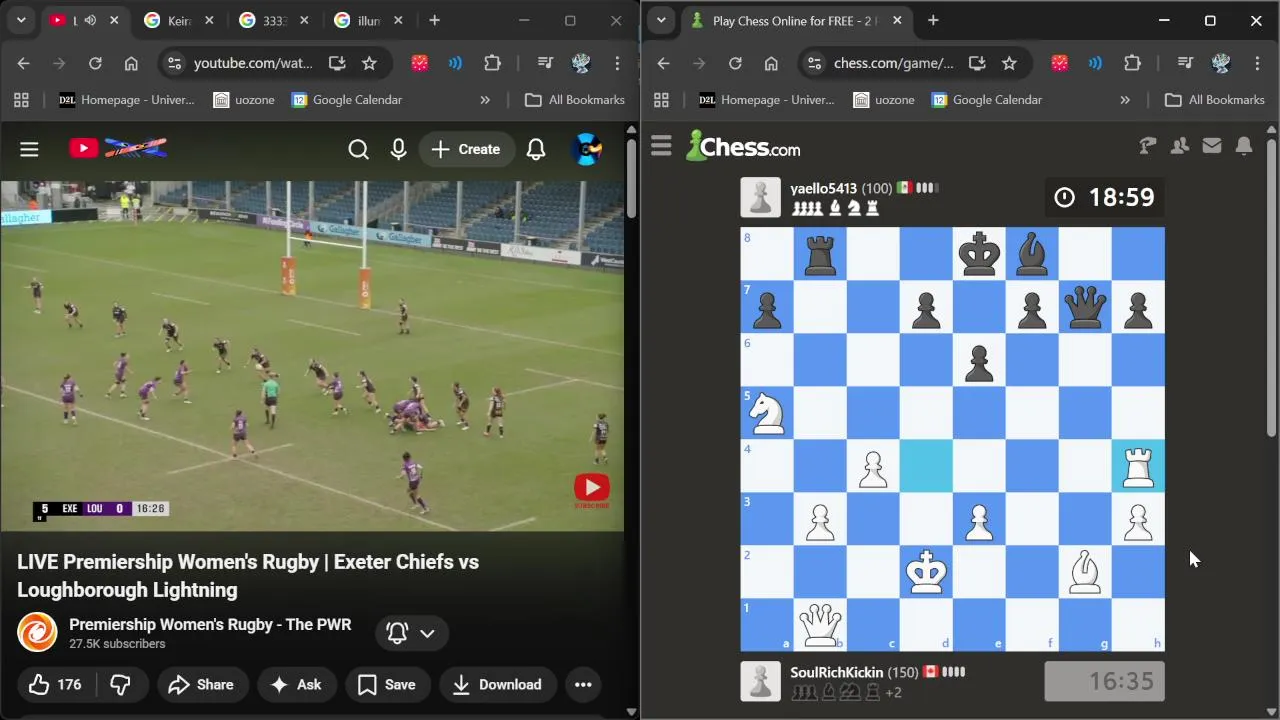The image size is (1280, 720).
Task: Open Extensions puzzle icon in chess.com window
Action: (1132, 63)
